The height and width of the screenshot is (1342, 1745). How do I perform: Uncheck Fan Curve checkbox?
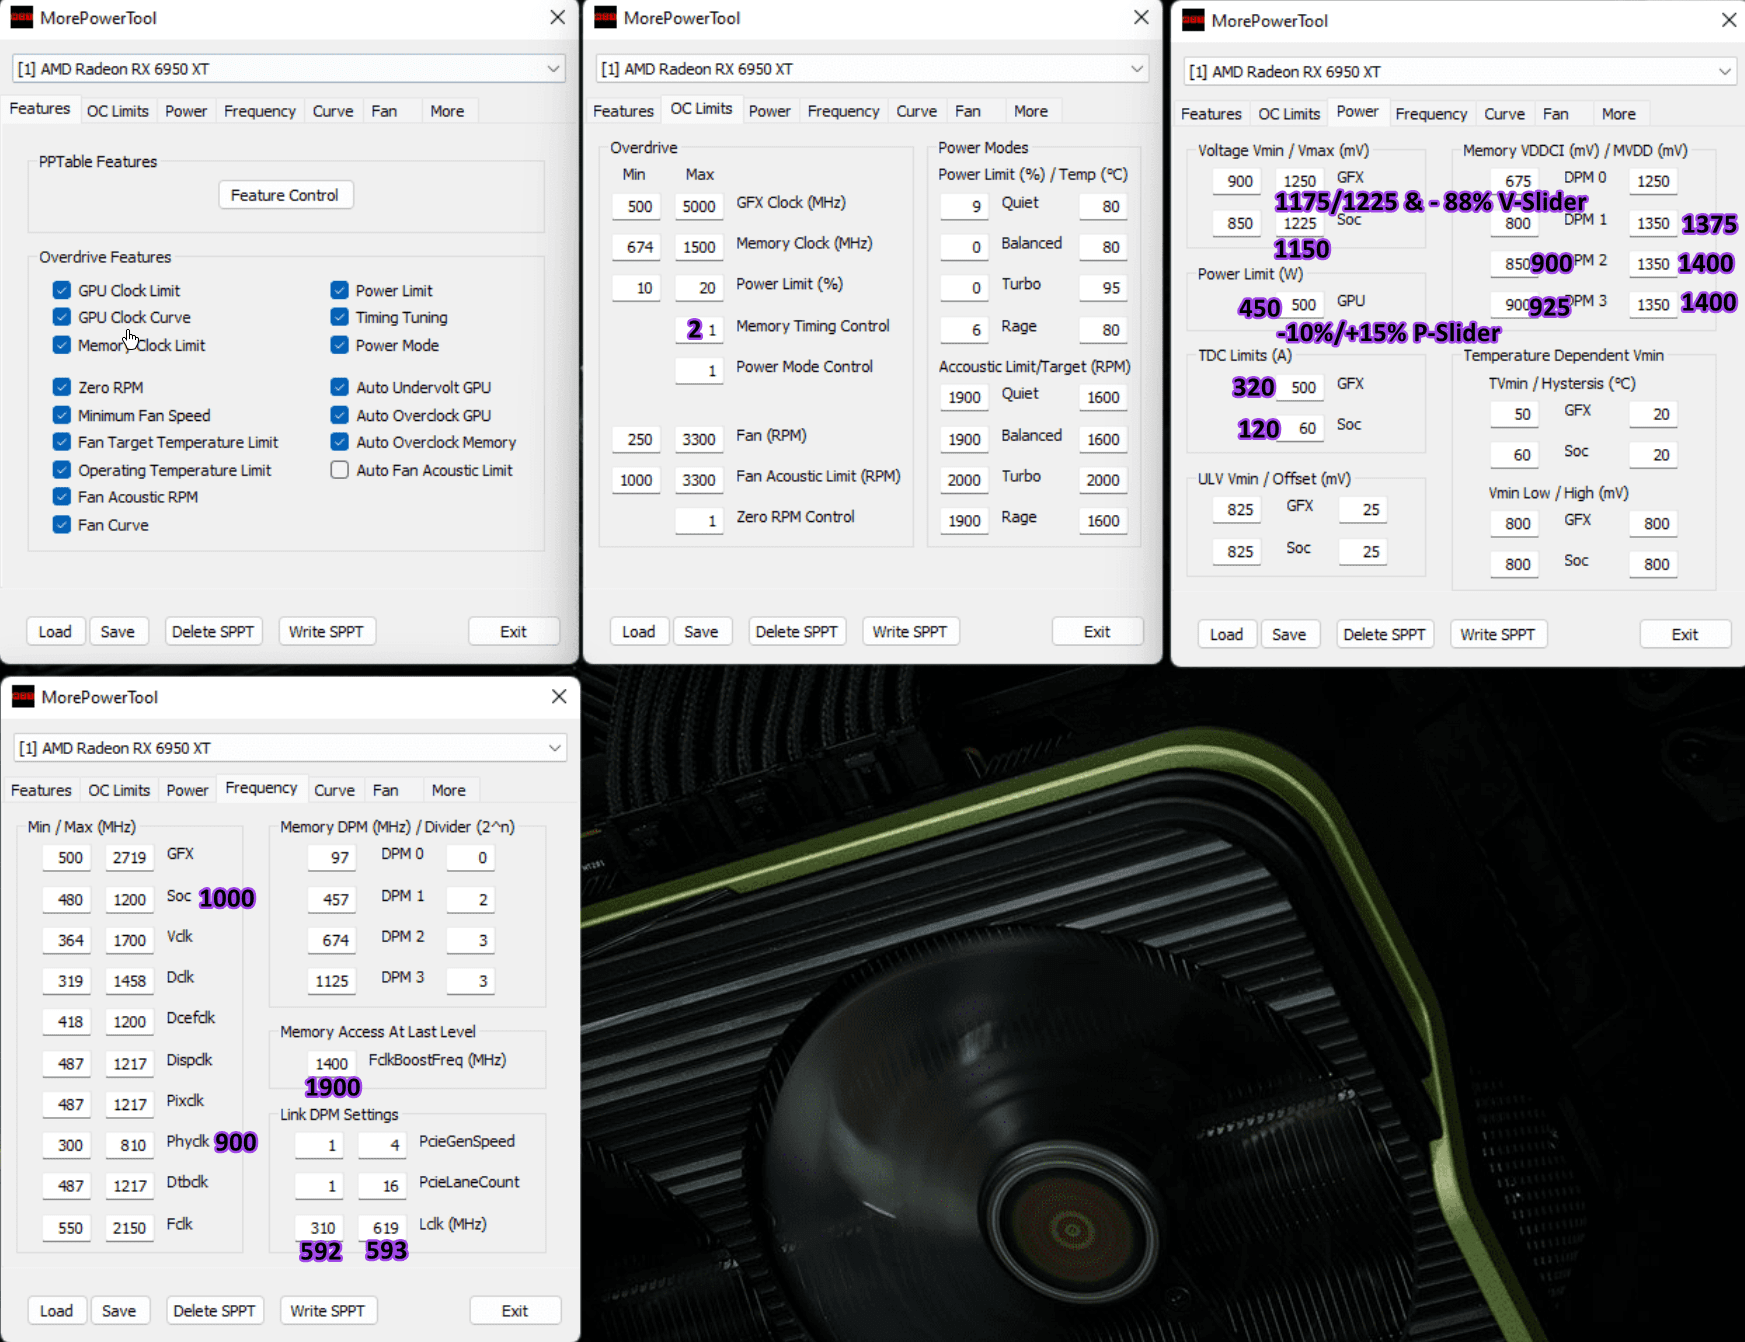click(62, 525)
